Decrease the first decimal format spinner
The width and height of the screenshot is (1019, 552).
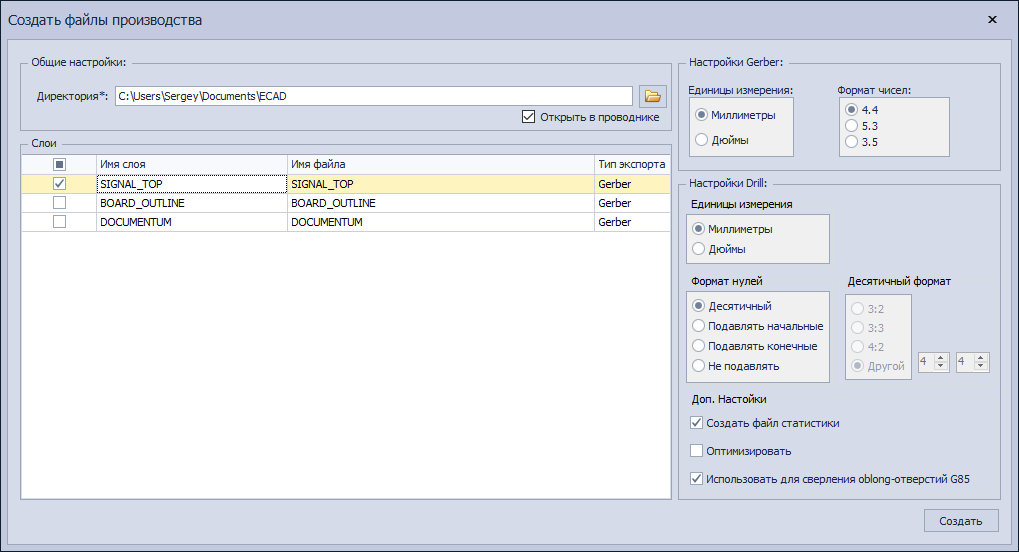[x=940, y=366]
